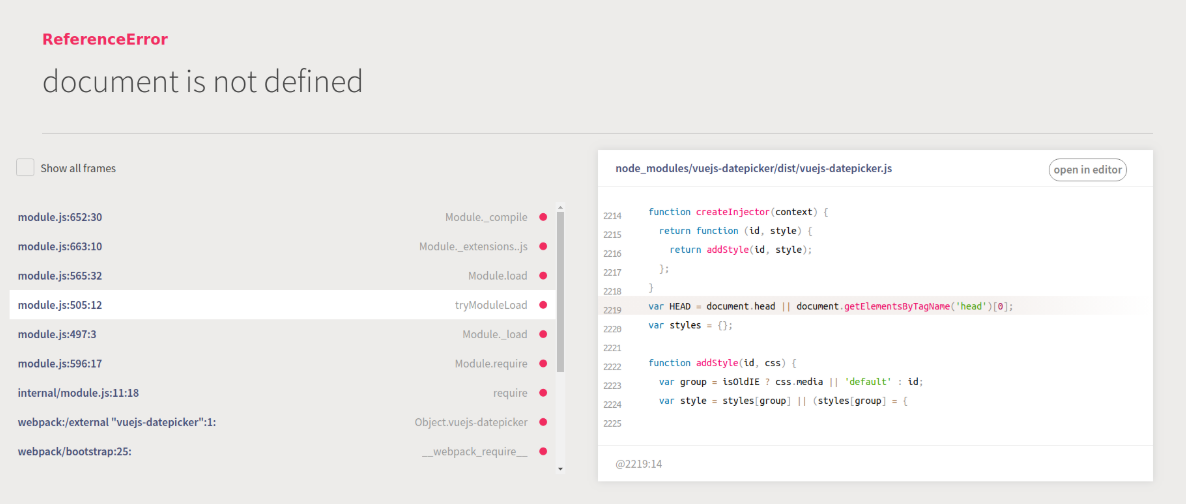Click the red dot beside Object.vuejs-datepicker
1186x504 pixels.
(x=542, y=422)
